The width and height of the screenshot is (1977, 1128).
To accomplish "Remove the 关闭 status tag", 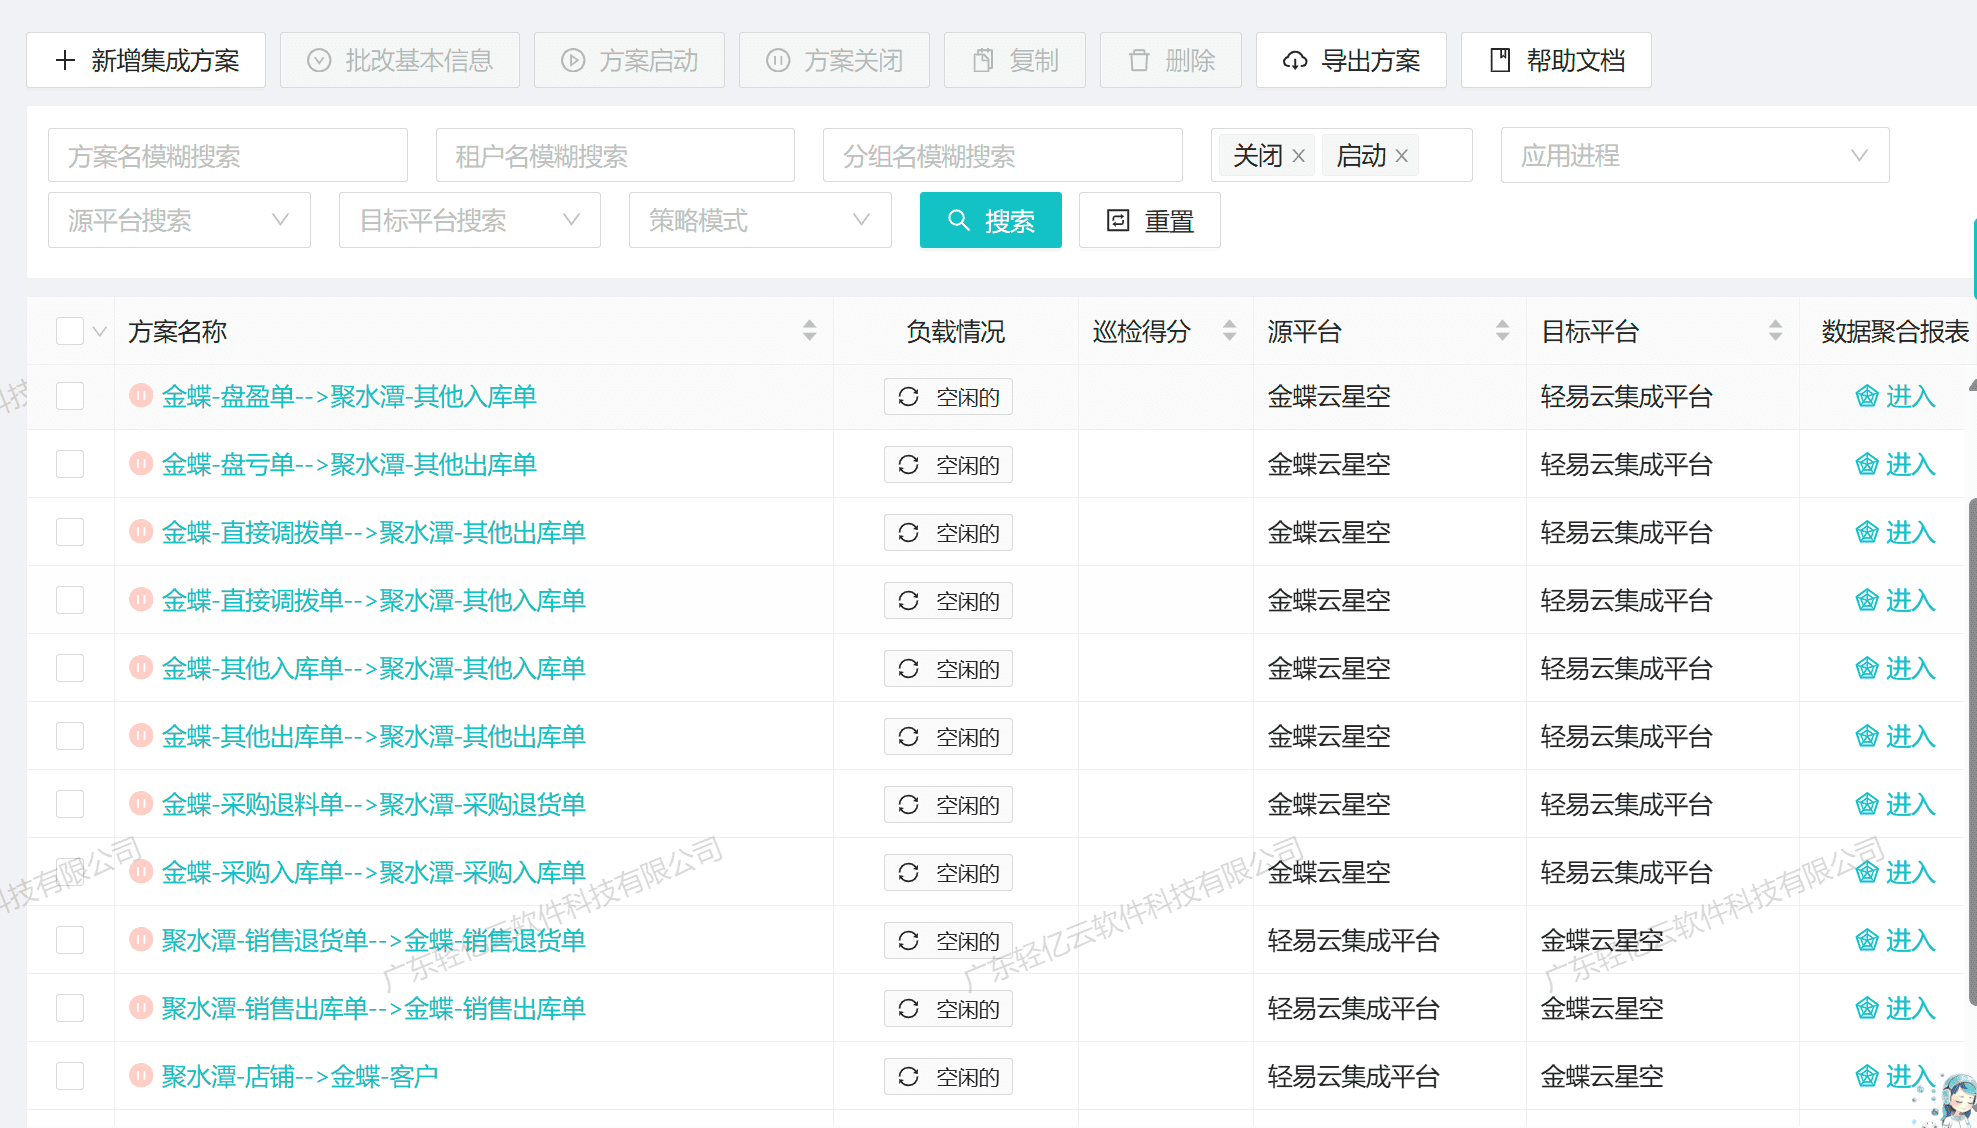I will (x=1299, y=156).
